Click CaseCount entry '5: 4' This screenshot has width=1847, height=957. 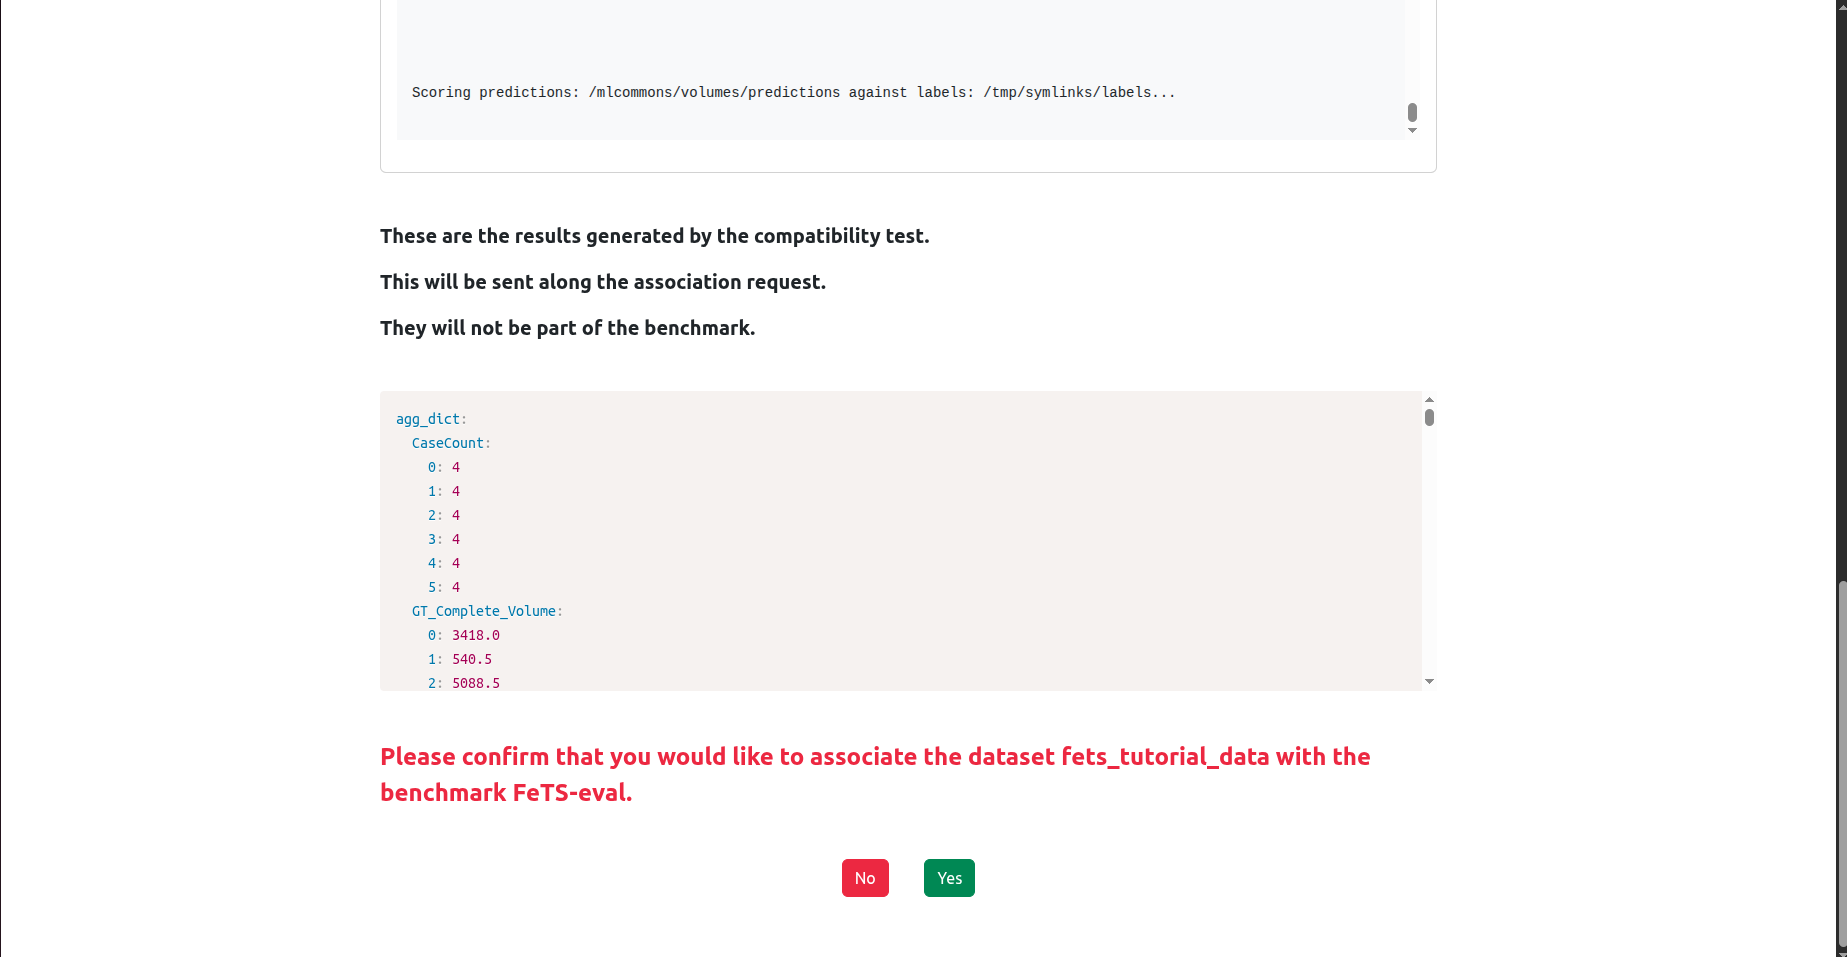coord(444,587)
